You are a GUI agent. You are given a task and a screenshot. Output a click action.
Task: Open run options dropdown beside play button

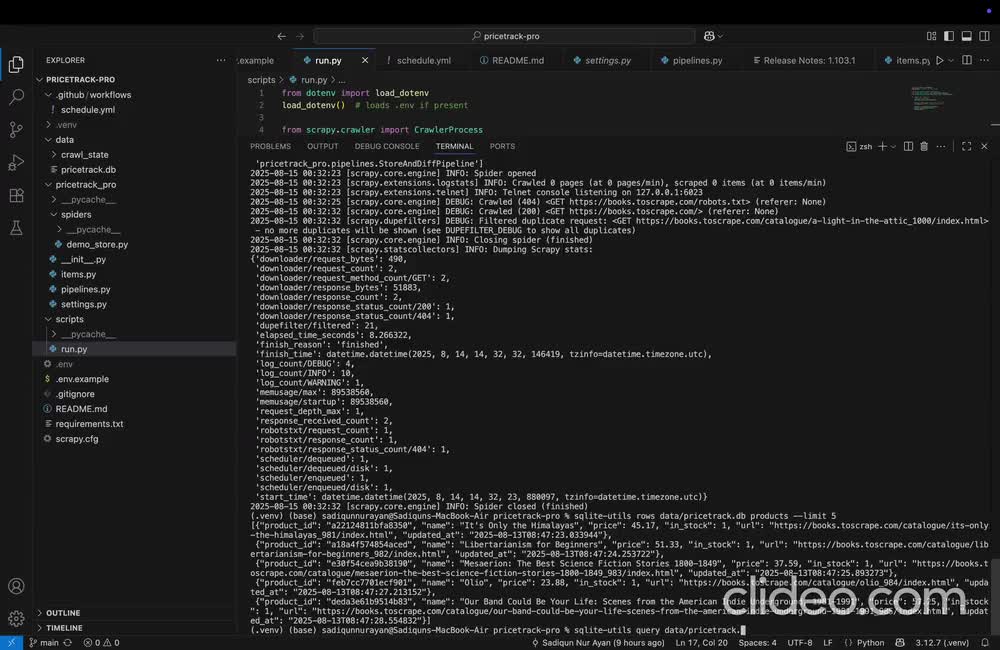click(951, 61)
